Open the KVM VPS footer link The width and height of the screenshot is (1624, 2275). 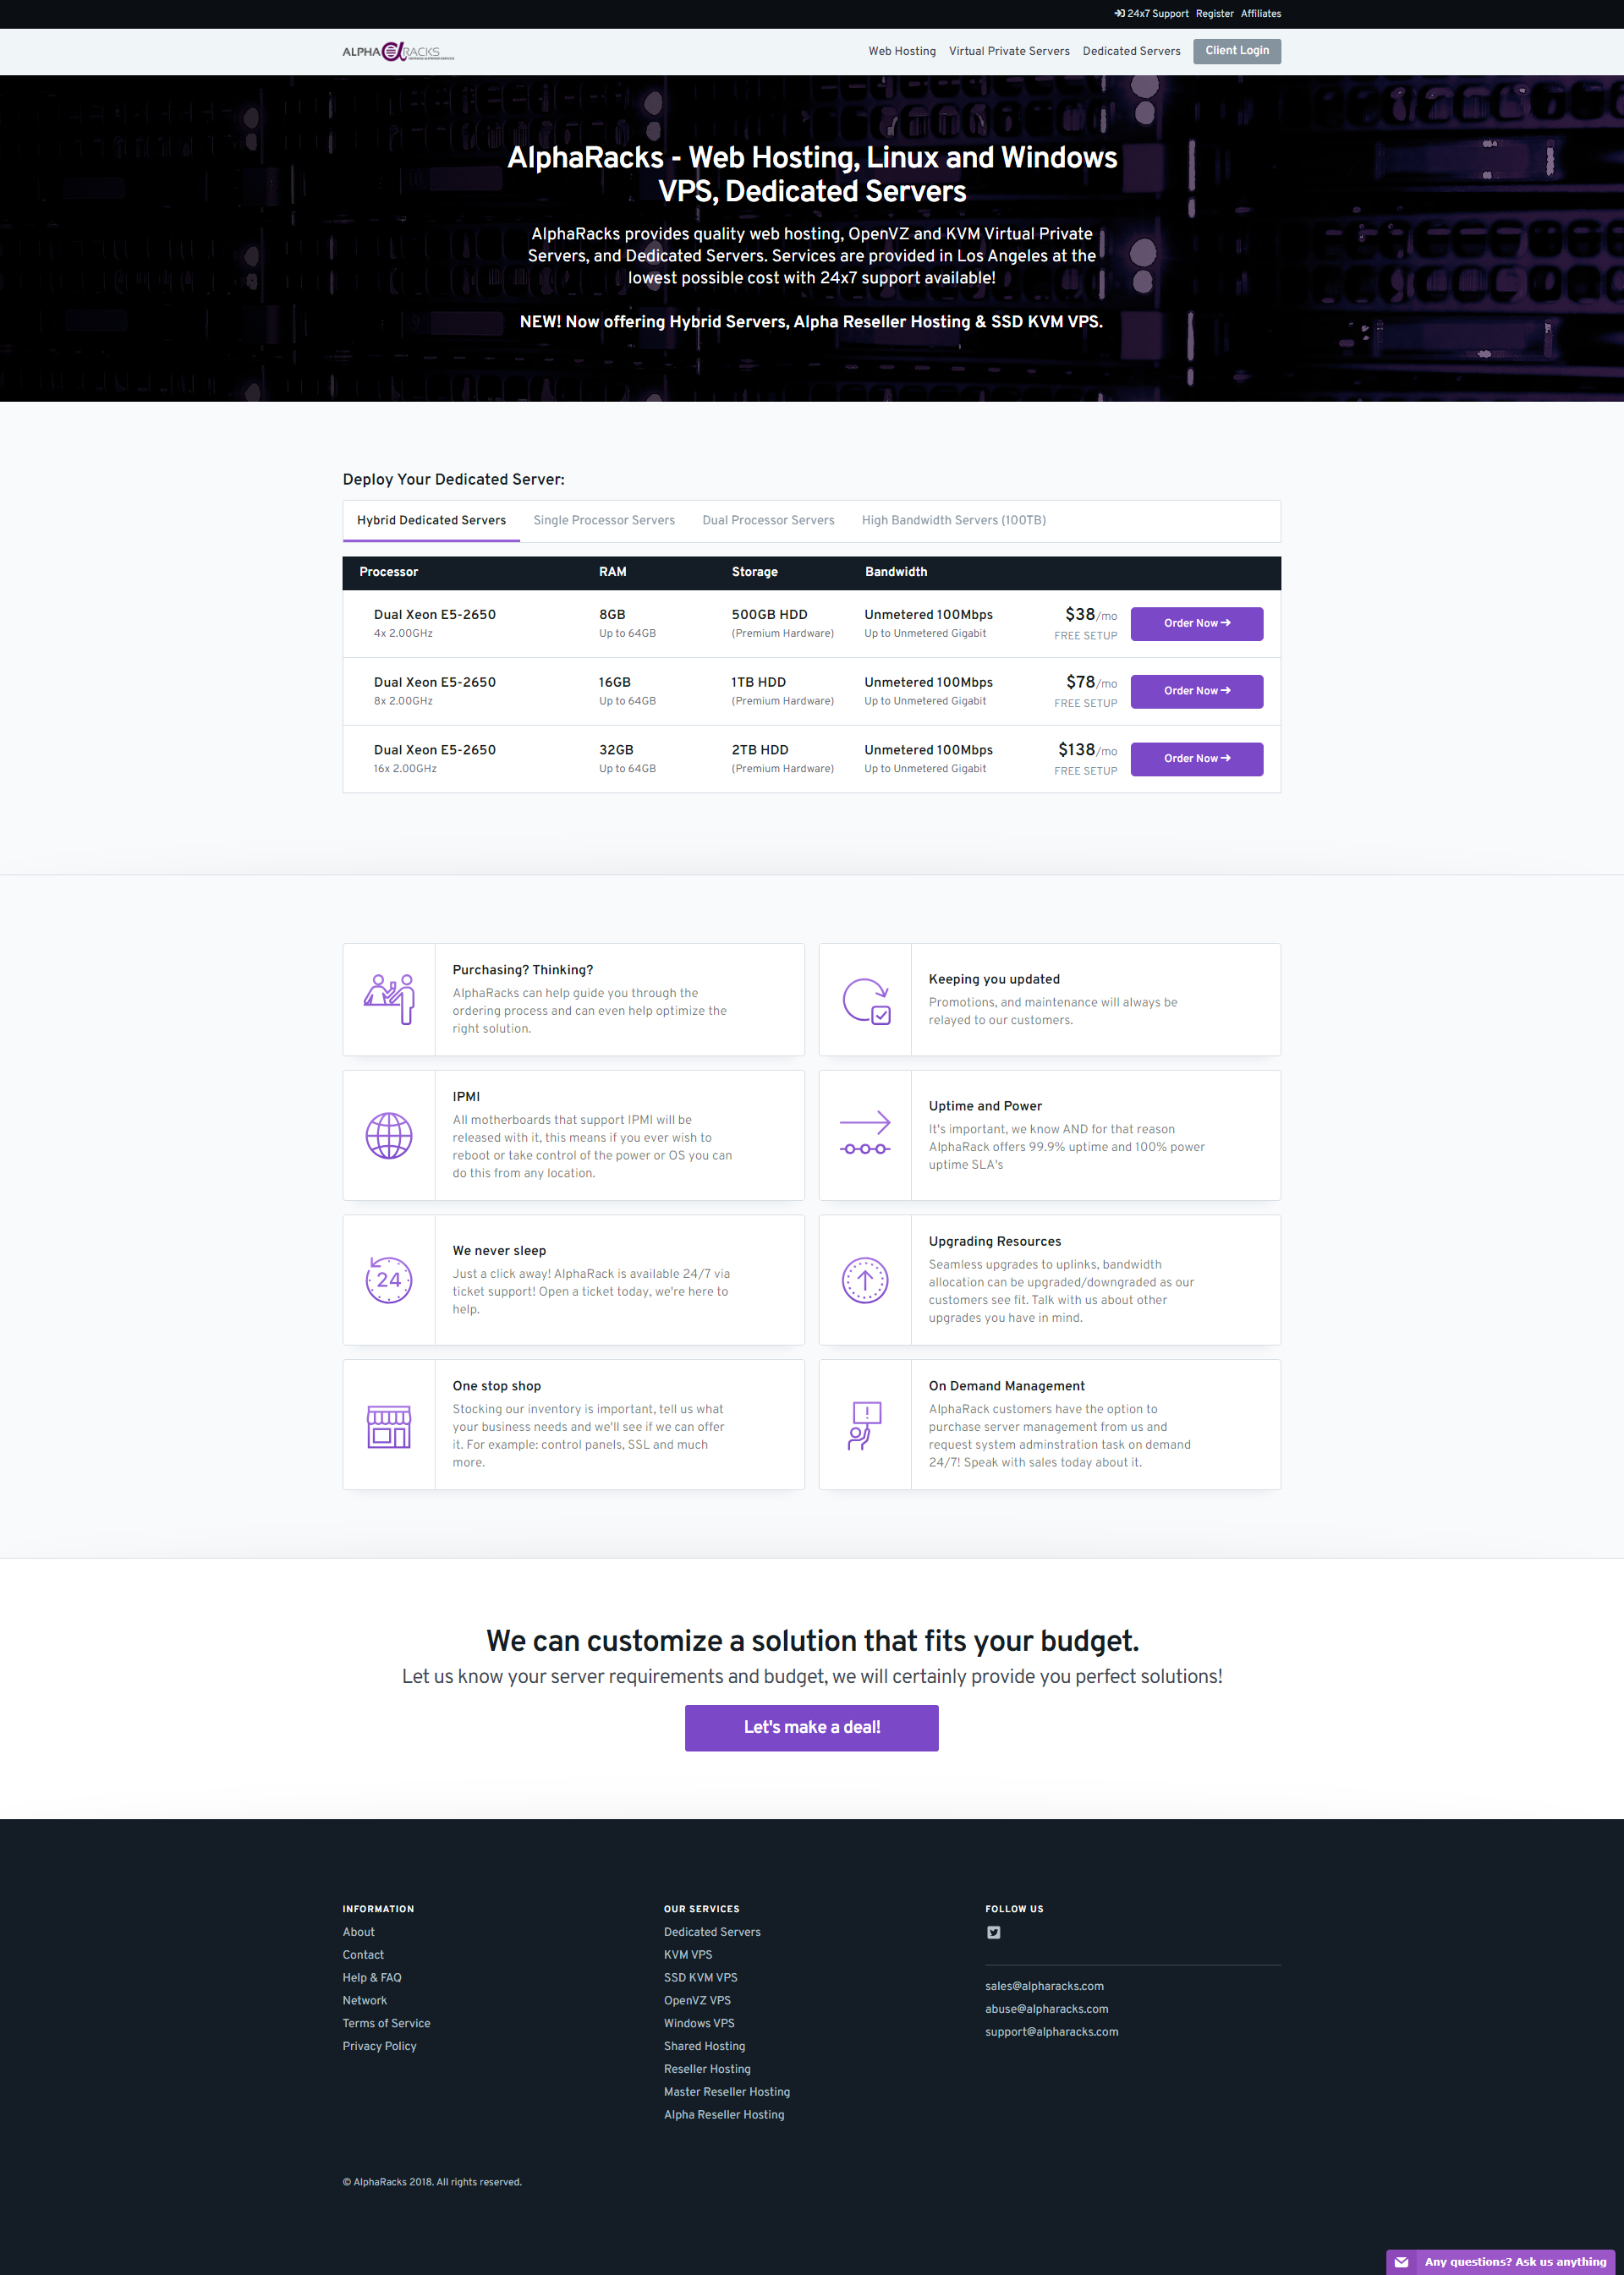688,1955
